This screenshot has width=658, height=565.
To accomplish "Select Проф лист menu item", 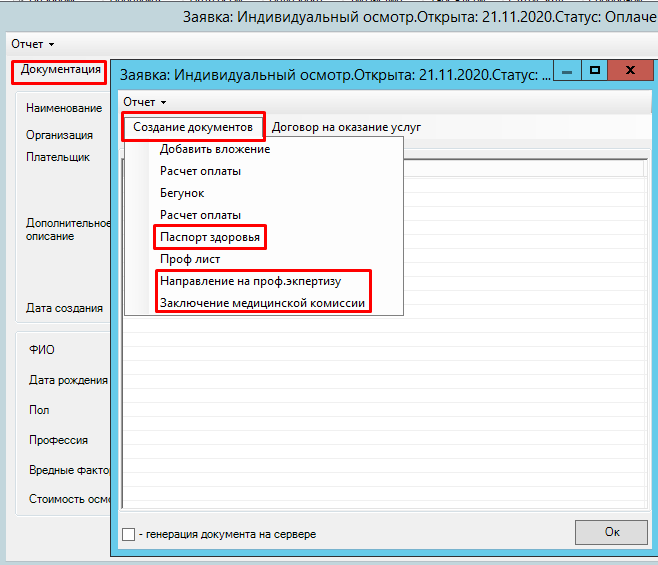I will [190, 259].
